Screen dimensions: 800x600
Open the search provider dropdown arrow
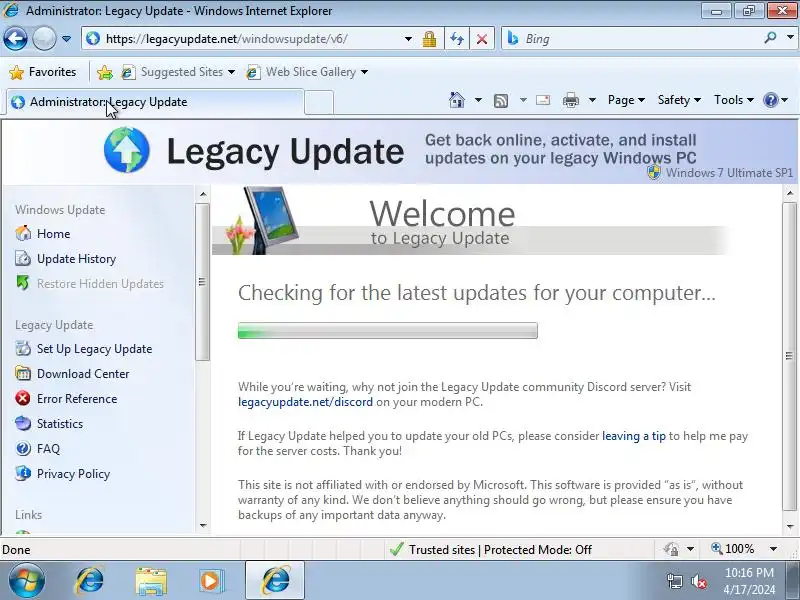(x=790, y=38)
